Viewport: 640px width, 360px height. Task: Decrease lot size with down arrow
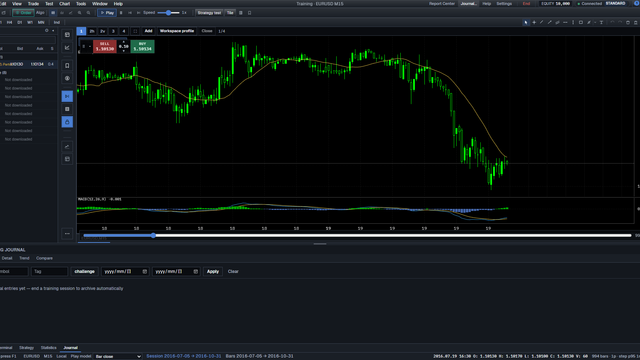pyautogui.click(x=124, y=51)
